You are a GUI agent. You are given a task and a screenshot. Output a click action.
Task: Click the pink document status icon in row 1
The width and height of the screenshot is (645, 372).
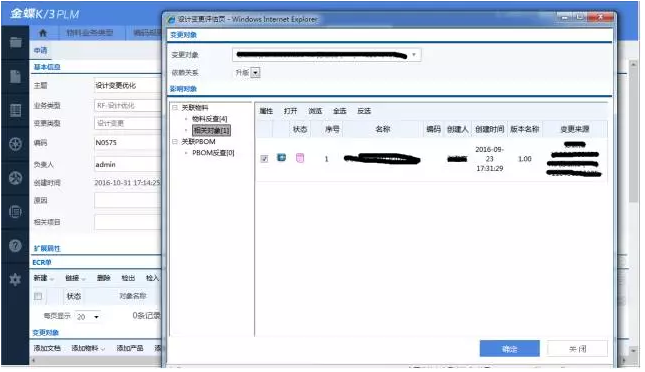300,158
